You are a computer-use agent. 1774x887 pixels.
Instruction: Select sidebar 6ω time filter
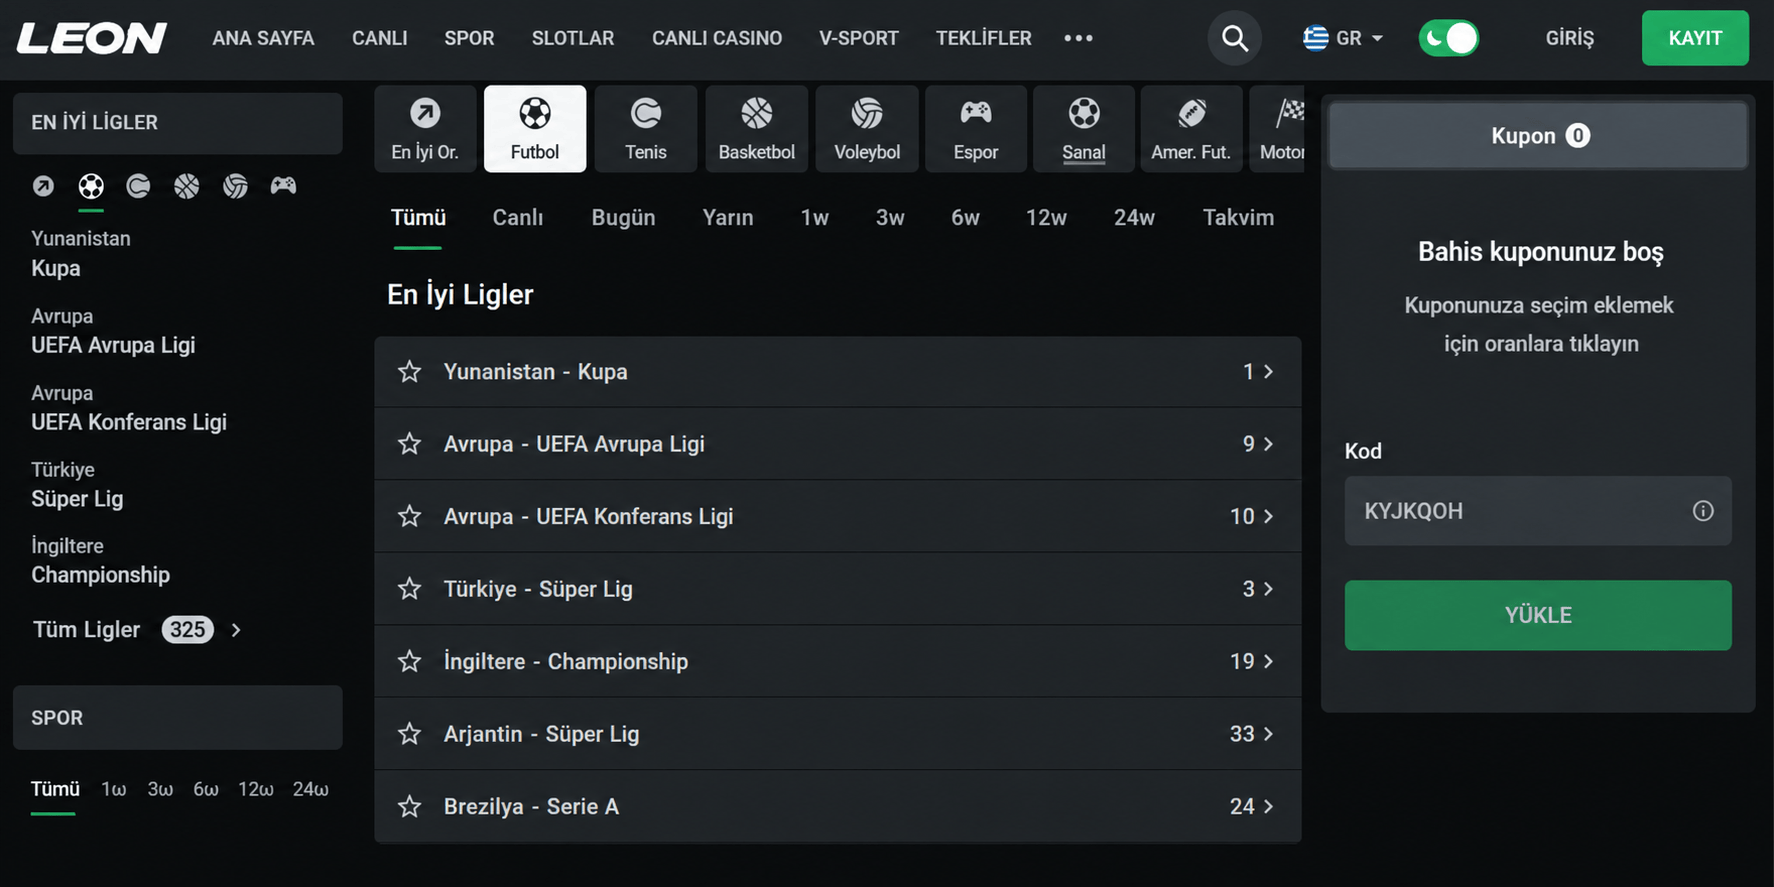(x=206, y=790)
